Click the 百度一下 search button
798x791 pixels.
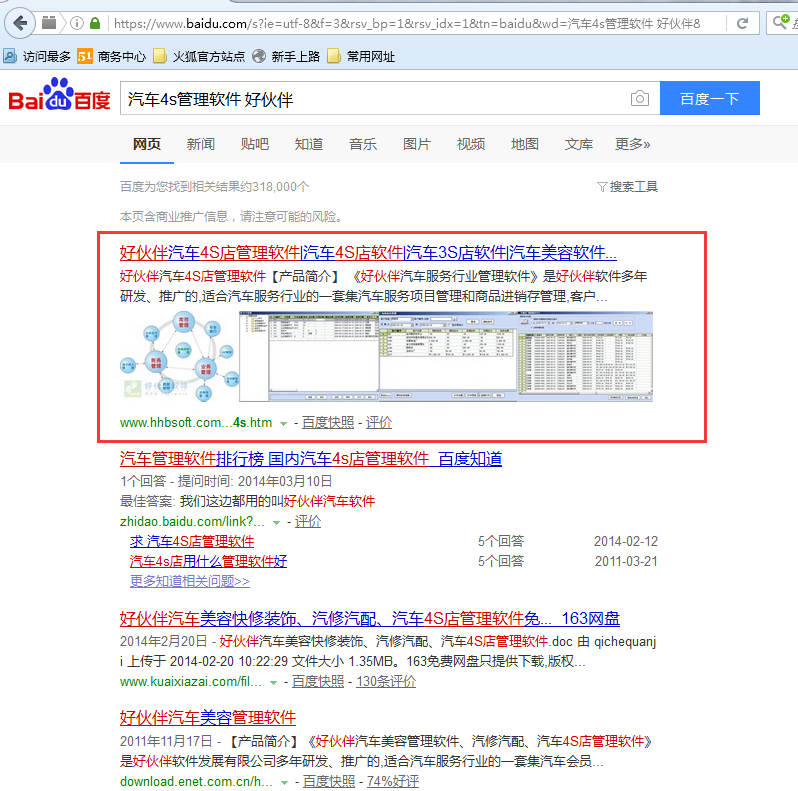click(709, 98)
